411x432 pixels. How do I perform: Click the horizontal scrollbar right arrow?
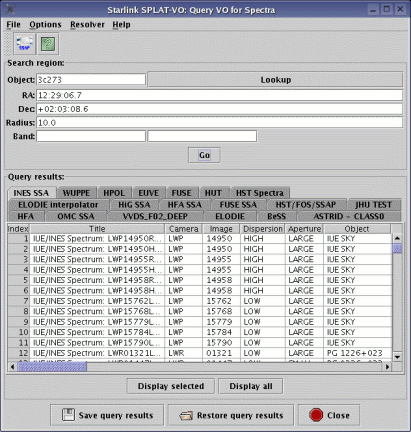(387, 367)
